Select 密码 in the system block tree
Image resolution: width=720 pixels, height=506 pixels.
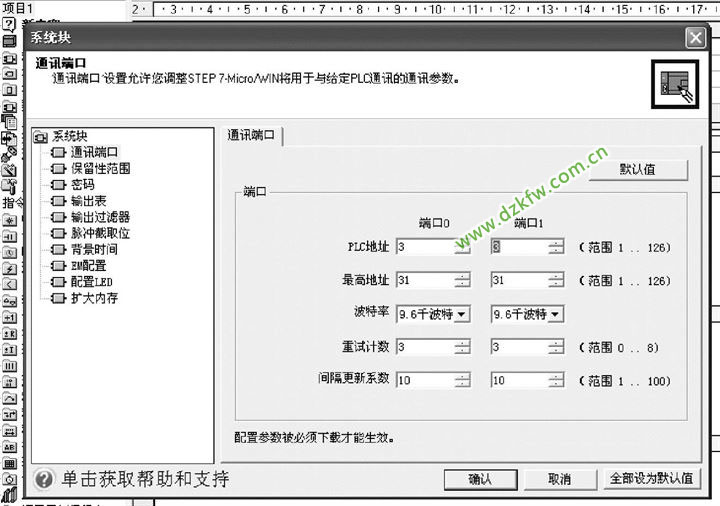82,185
